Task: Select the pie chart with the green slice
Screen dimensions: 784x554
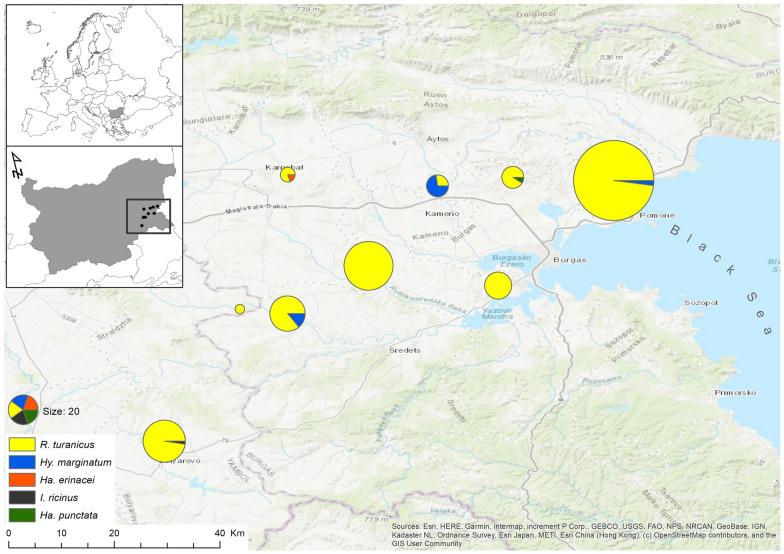Action: [x=513, y=177]
